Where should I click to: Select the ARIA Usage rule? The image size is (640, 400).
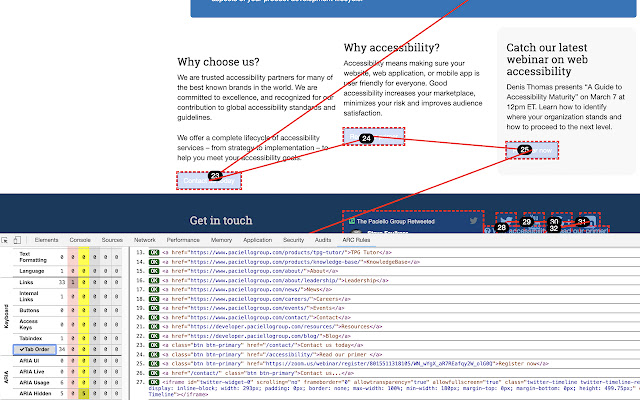click(x=34, y=383)
